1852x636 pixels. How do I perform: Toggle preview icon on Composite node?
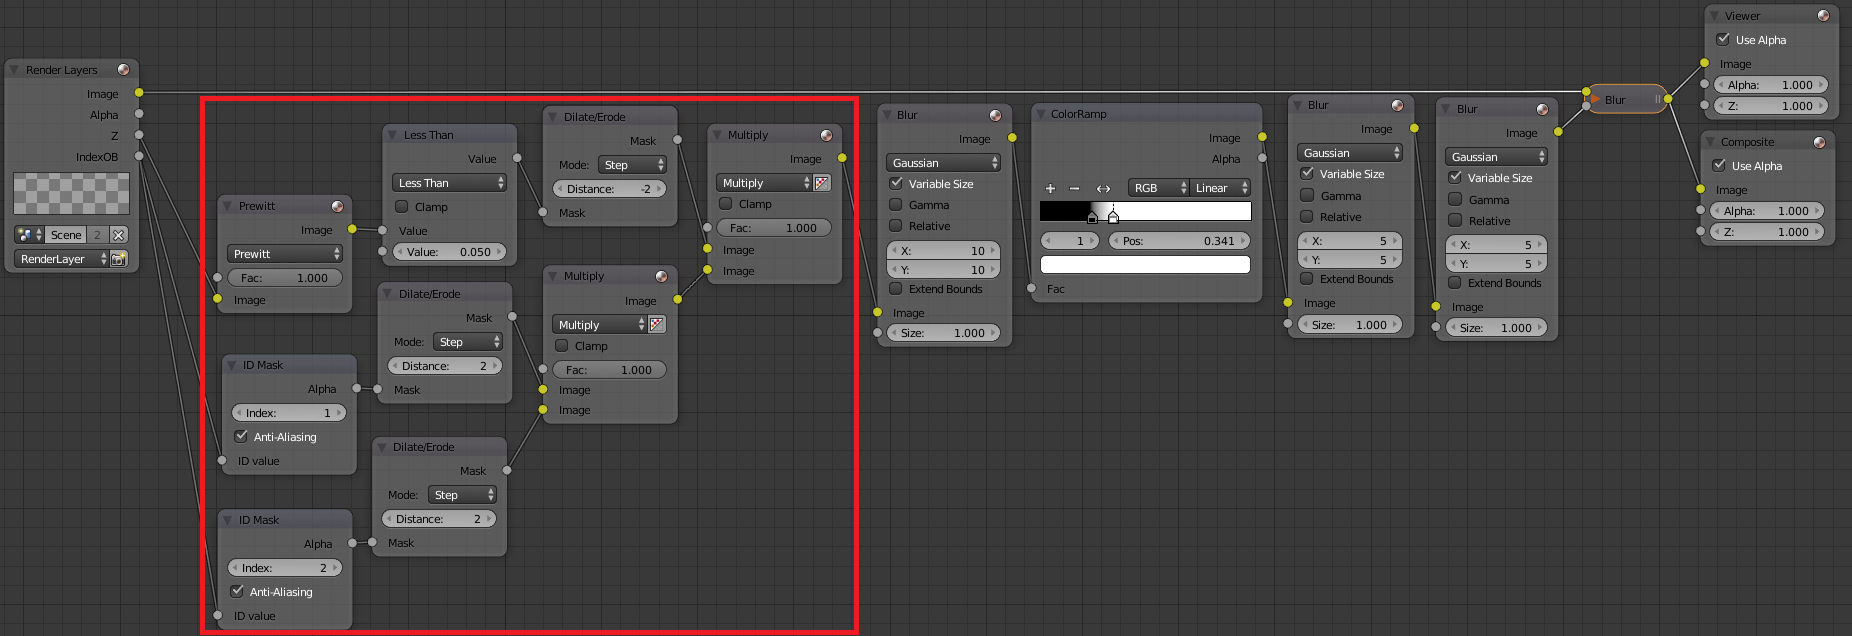[x=1819, y=142]
